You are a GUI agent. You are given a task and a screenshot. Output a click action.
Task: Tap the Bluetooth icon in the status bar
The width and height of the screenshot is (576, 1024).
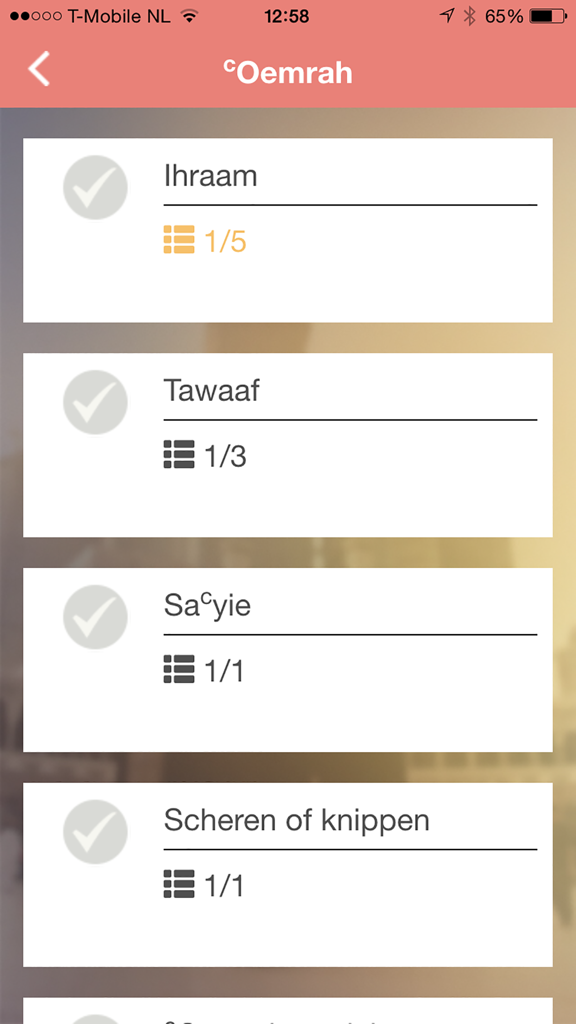(x=468, y=15)
